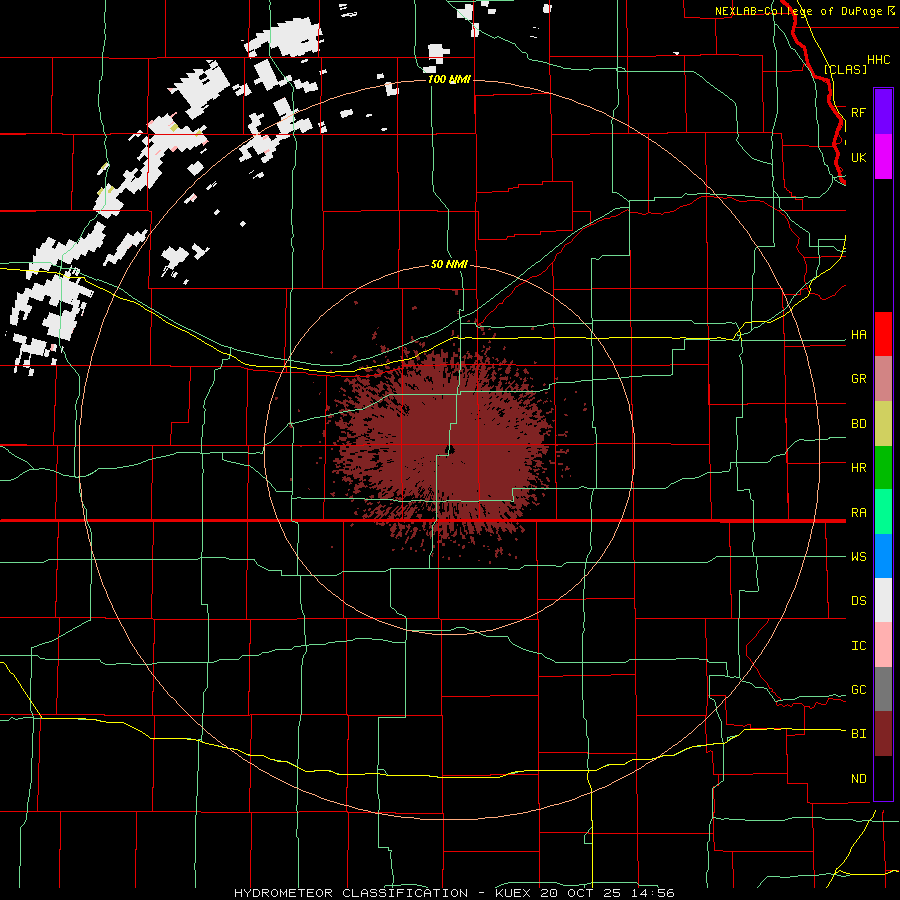Image resolution: width=900 pixels, height=900 pixels.
Task: Click the 100 NMI range ring label
Action: pos(449,79)
